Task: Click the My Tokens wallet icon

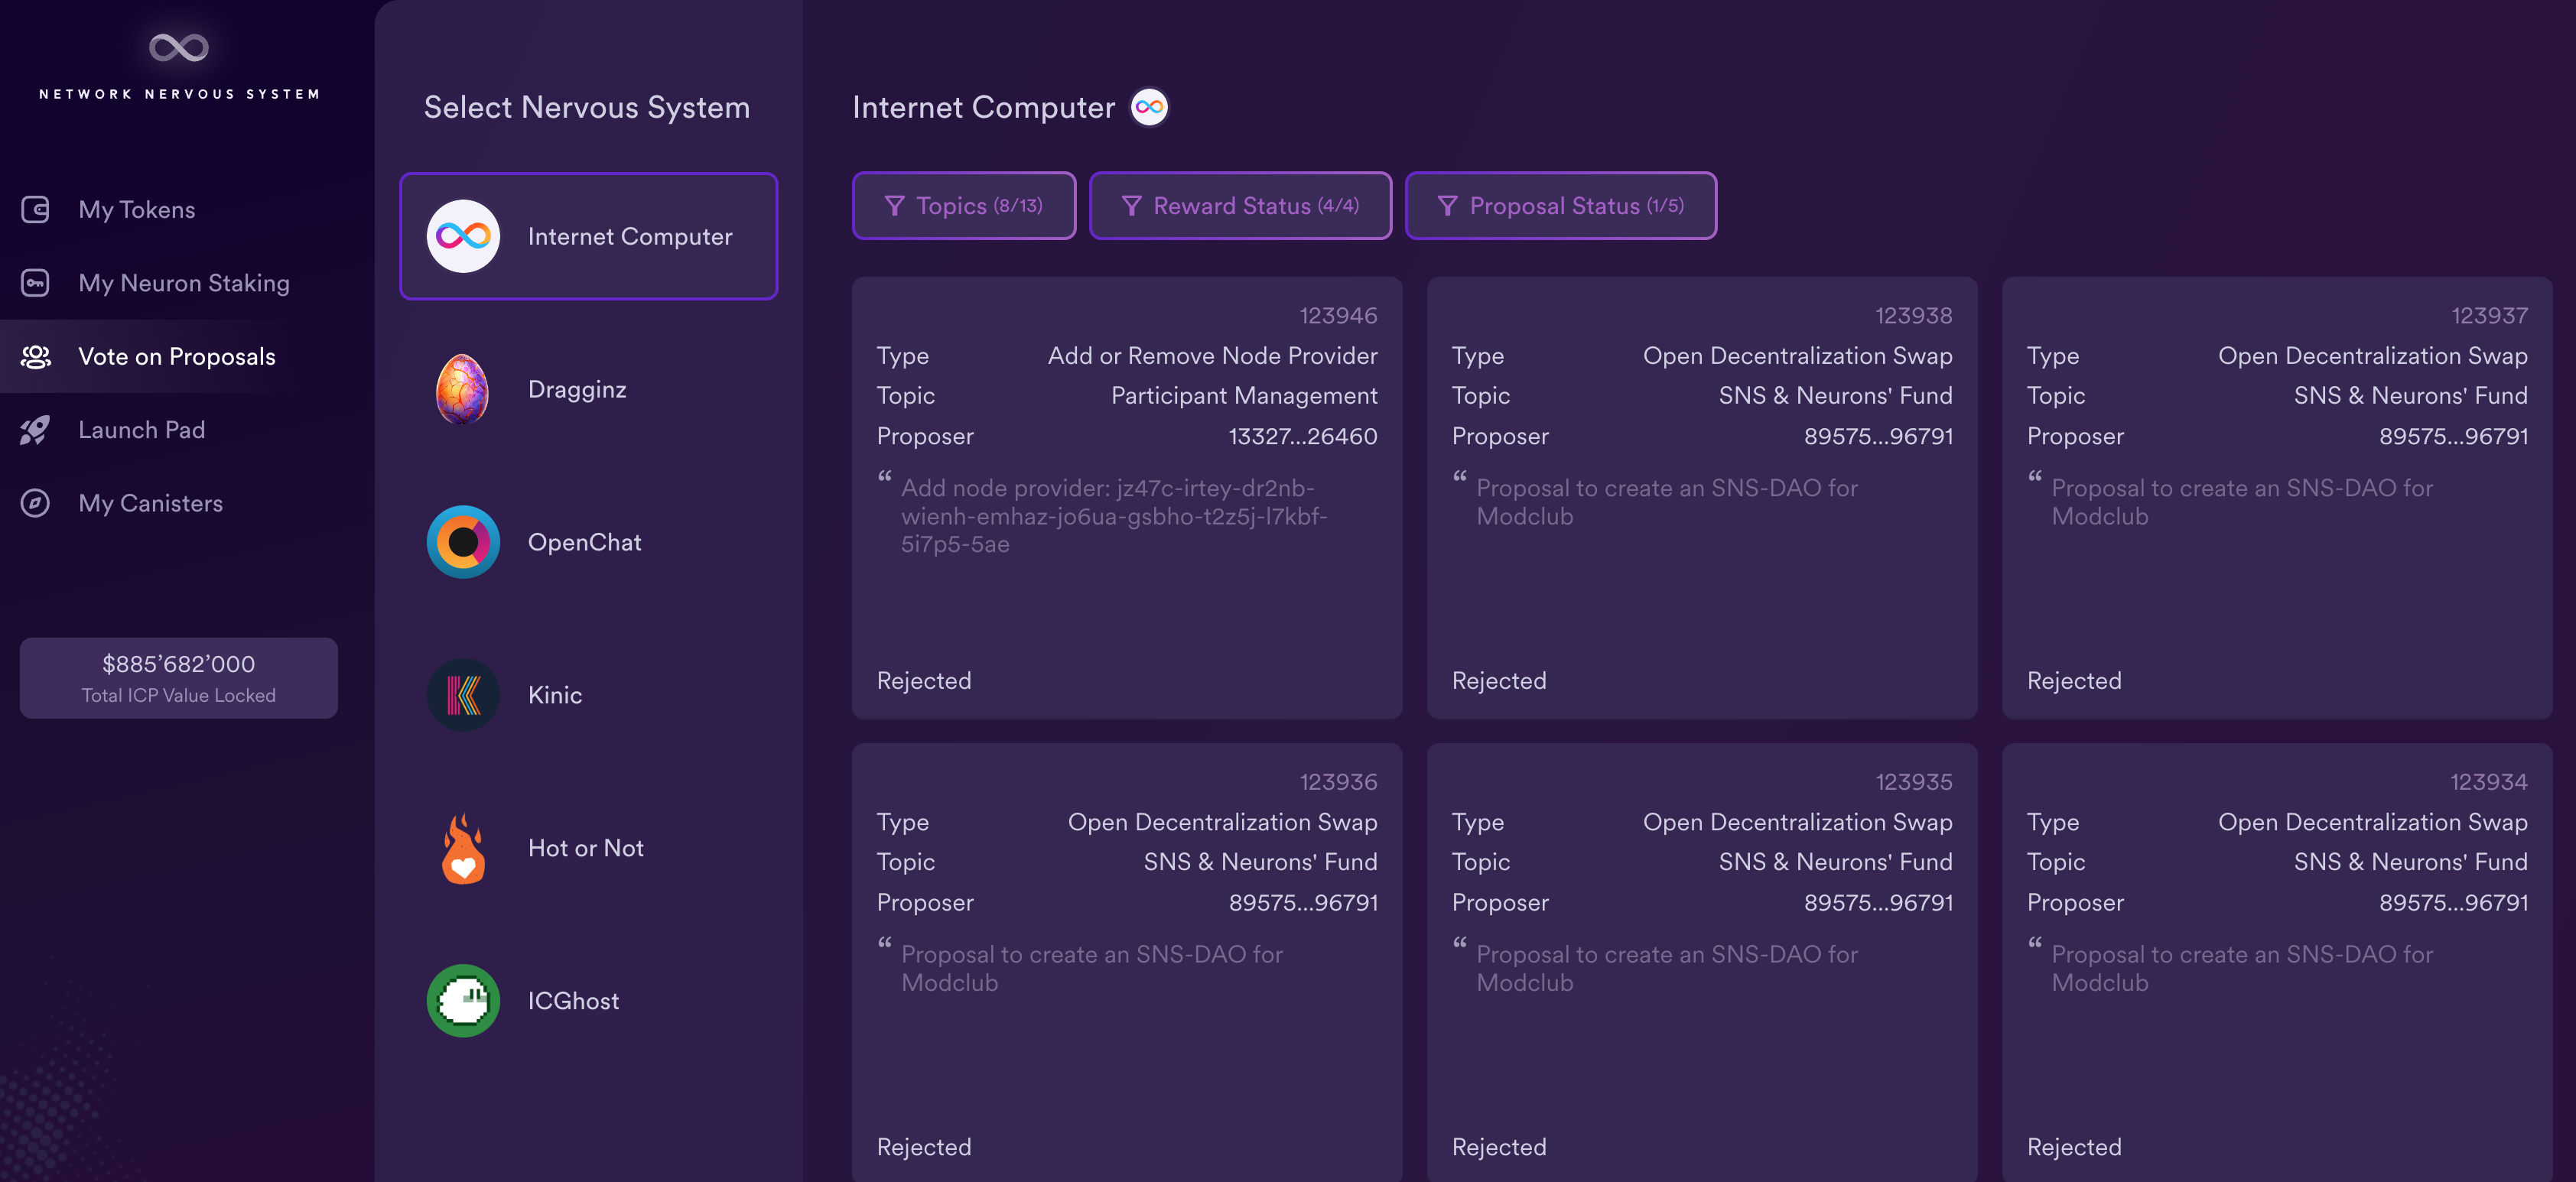Action: point(36,210)
